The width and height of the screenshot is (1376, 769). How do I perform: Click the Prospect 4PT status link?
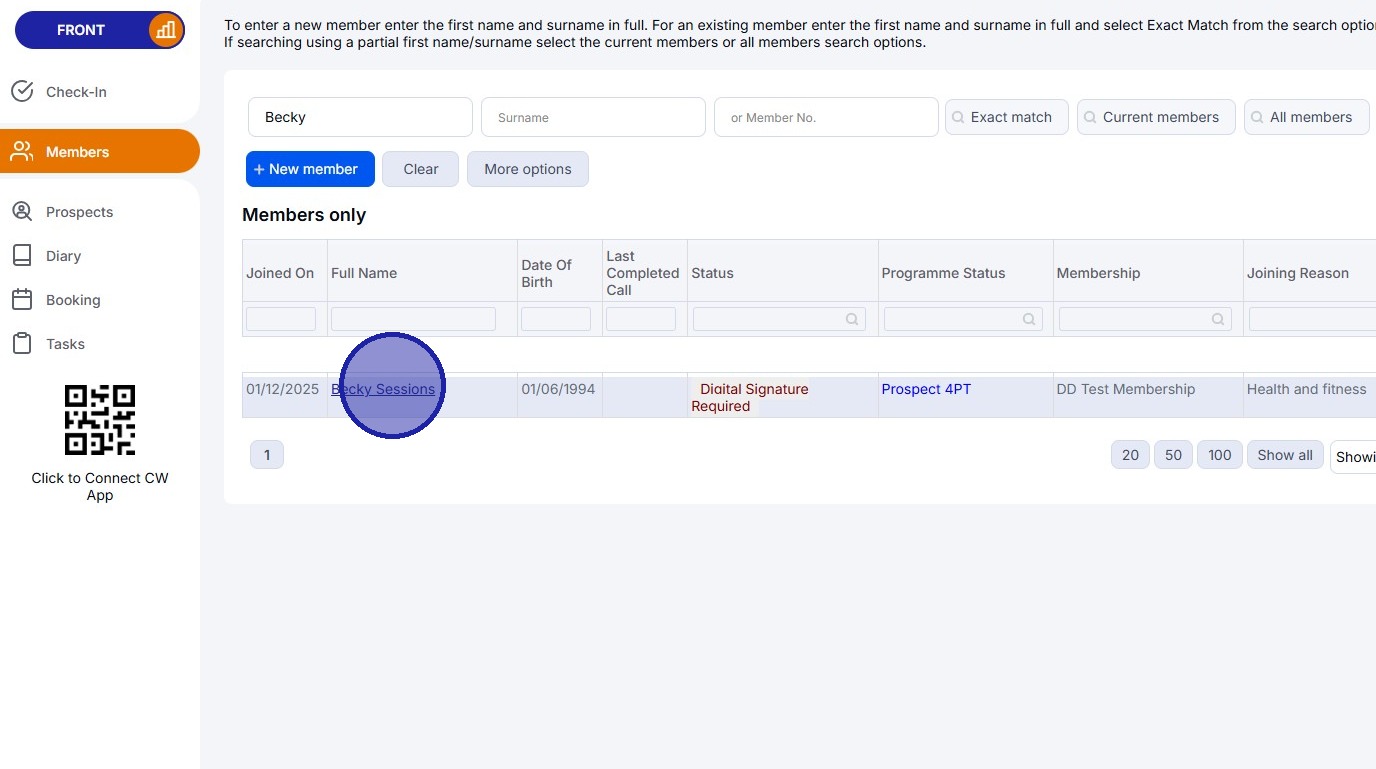tap(925, 389)
